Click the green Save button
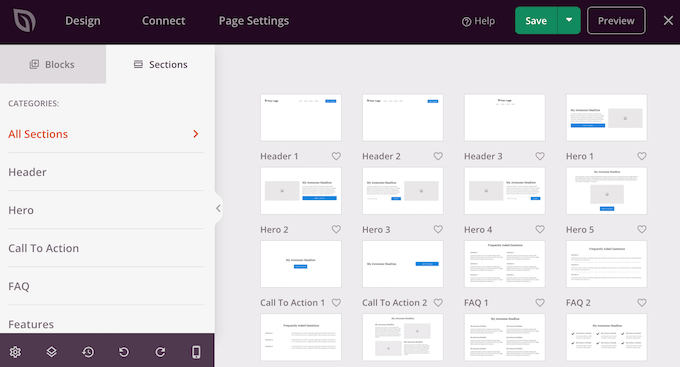 point(536,20)
